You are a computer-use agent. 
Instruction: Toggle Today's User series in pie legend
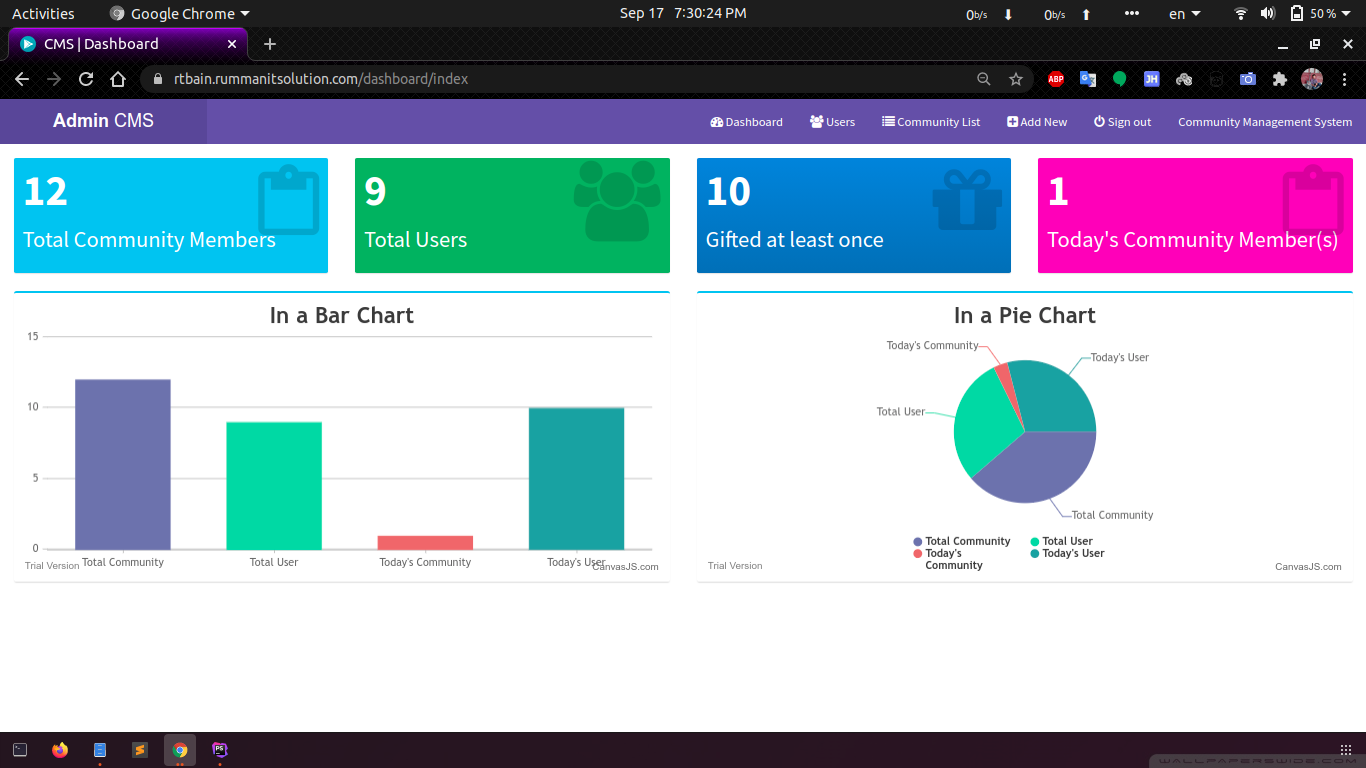(1072, 553)
